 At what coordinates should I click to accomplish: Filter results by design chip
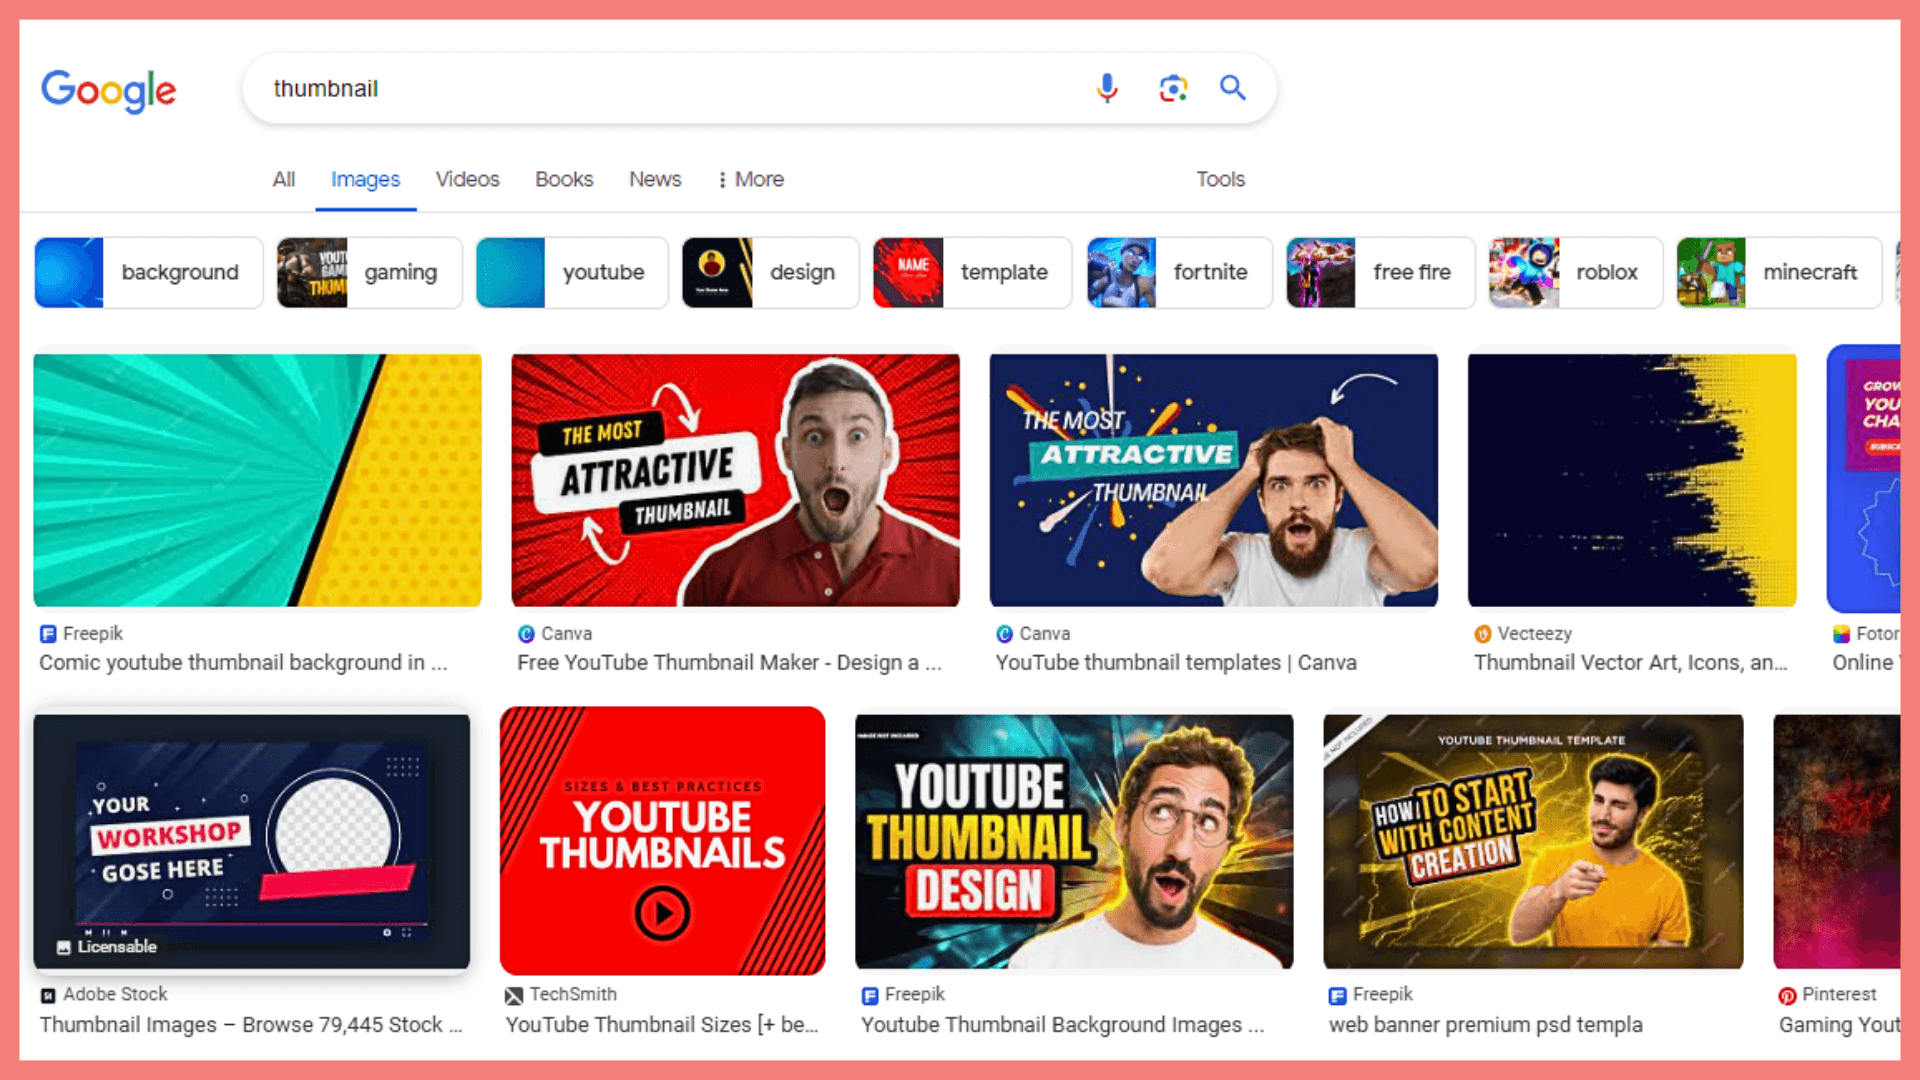point(770,272)
